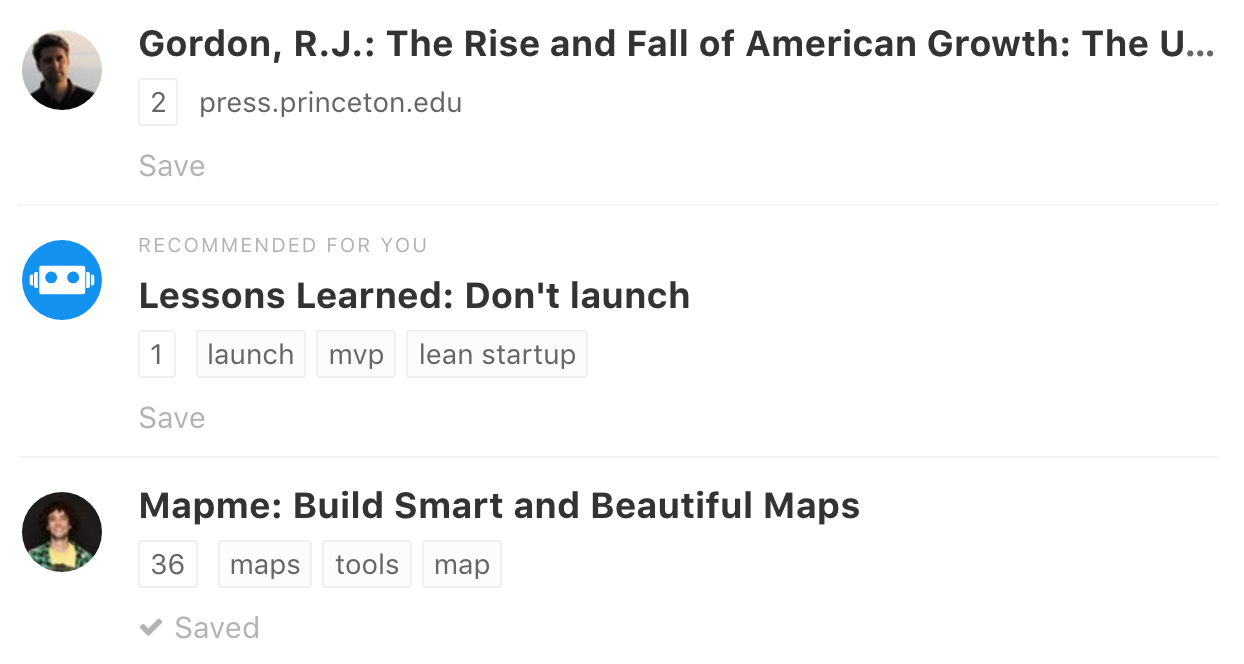The width and height of the screenshot is (1244, 664).
Task: Open Mapme: Build Smart and Beautiful Maps
Action: coord(499,506)
